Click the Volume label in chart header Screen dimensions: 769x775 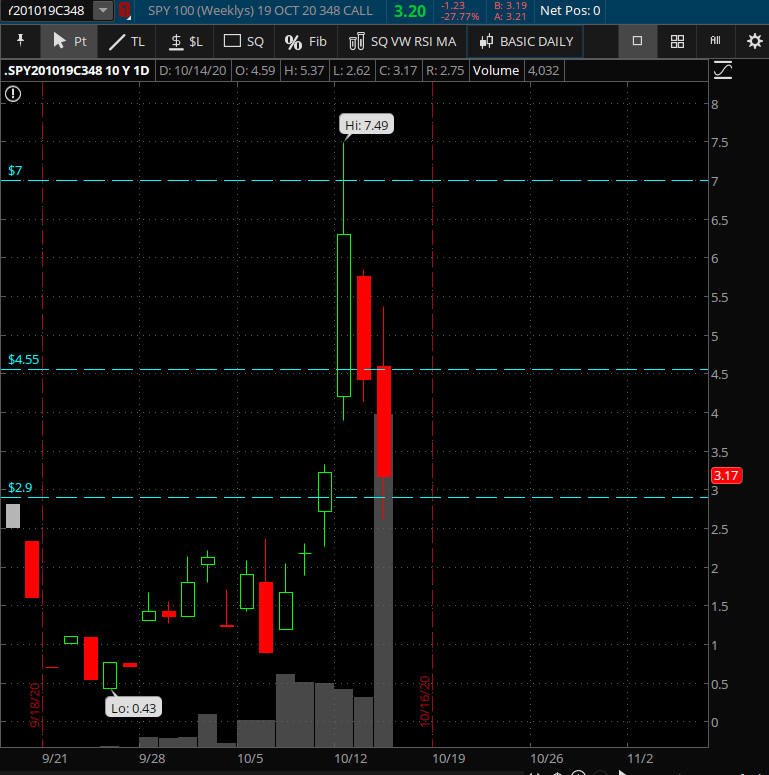[x=495, y=70]
